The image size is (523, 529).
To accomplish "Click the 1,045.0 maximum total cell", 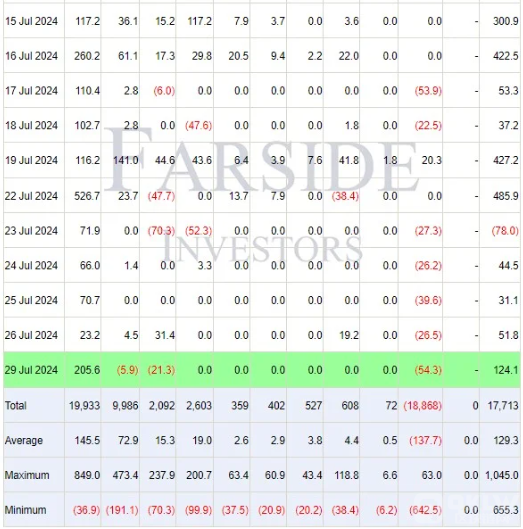I will [502, 475].
